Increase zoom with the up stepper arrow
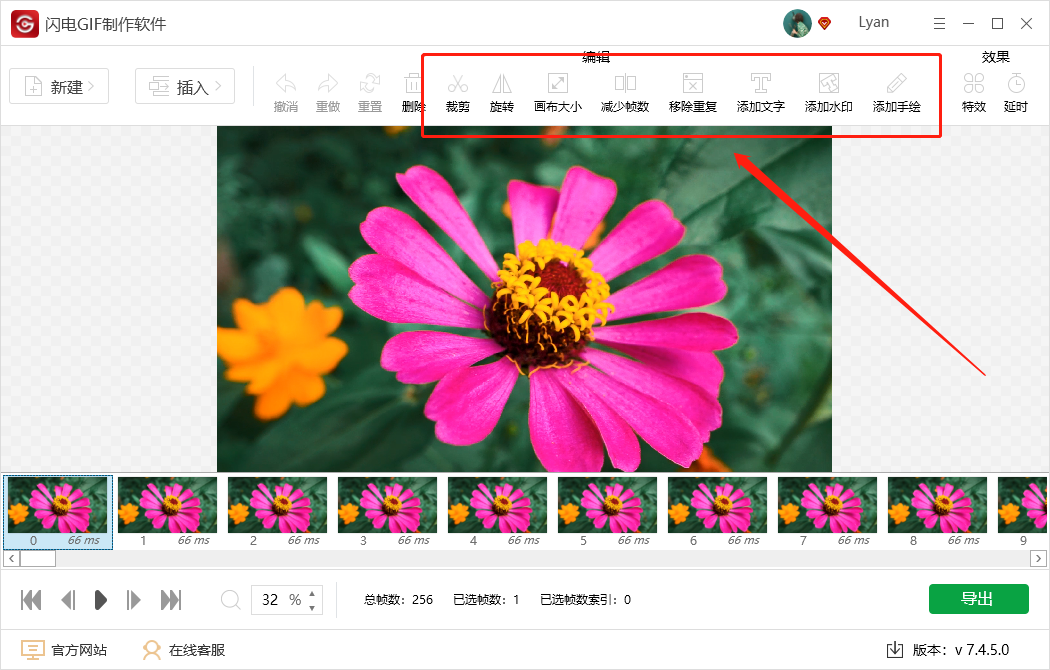The height and width of the screenshot is (670, 1050). 312,593
